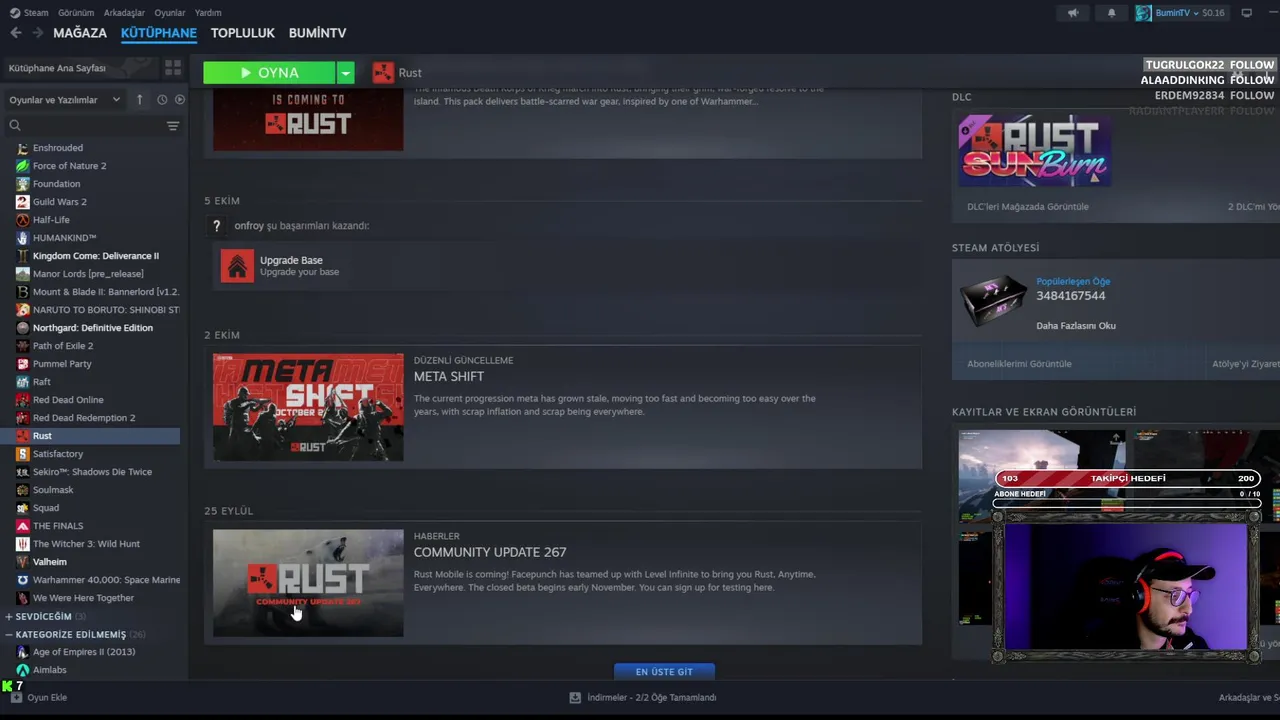Open BuminTV profile avatar
Image resolution: width=1280 pixels, height=720 pixels.
[x=1143, y=13]
